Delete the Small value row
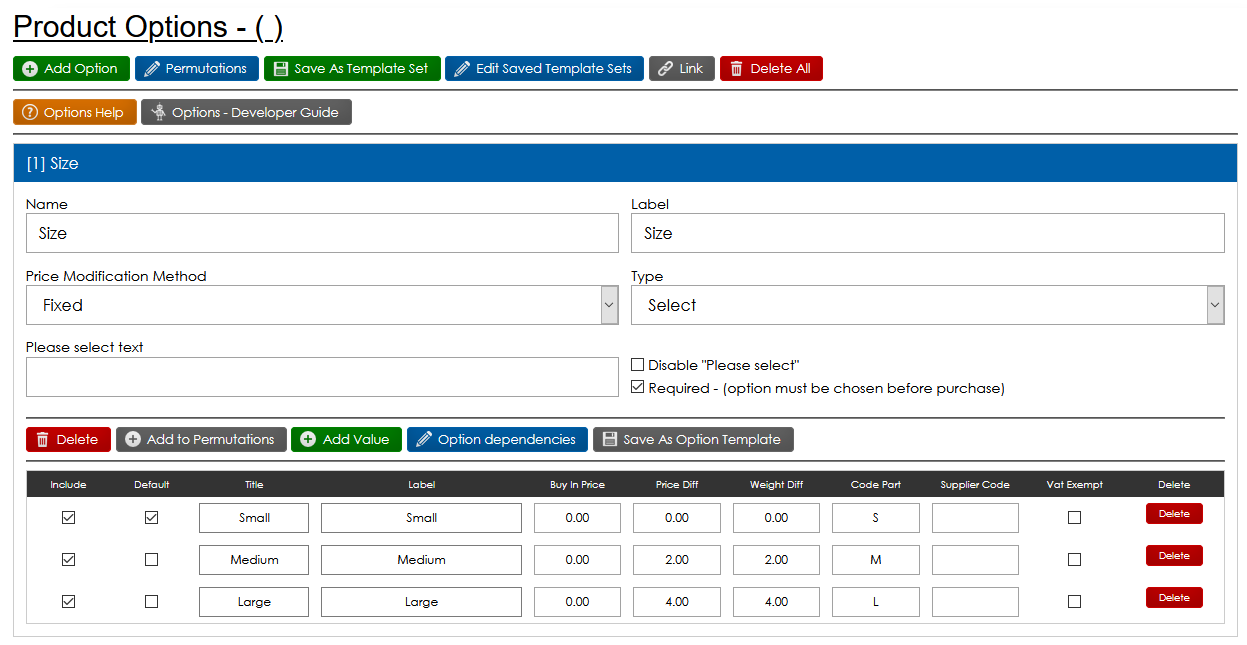Image resolution: width=1247 pixels, height=645 pixels. [1174, 514]
